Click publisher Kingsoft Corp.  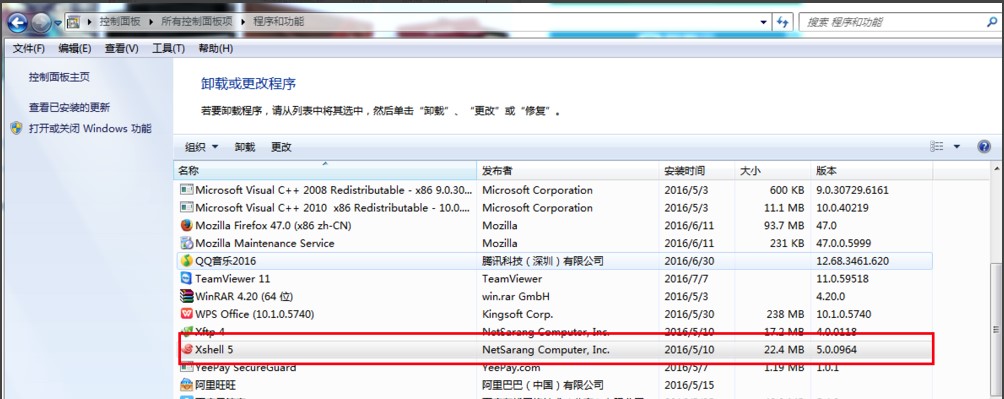pos(517,314)
